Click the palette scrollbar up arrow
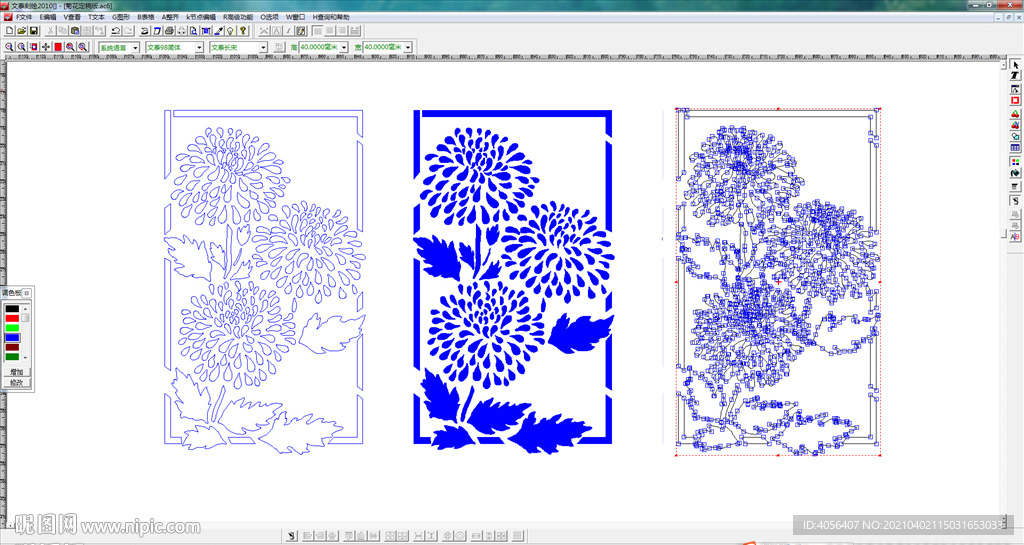The image size is (1024, 545). tap(25, 308)
